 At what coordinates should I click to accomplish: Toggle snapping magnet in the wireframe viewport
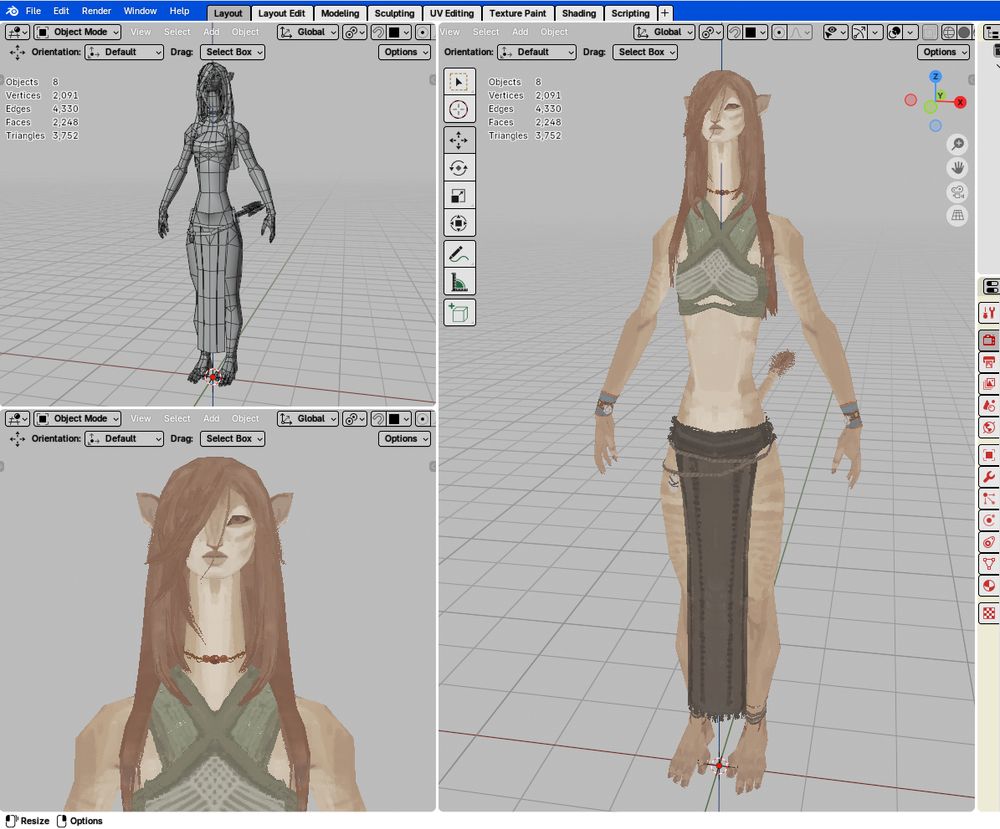pyautogui.click(x=378, y=32)
